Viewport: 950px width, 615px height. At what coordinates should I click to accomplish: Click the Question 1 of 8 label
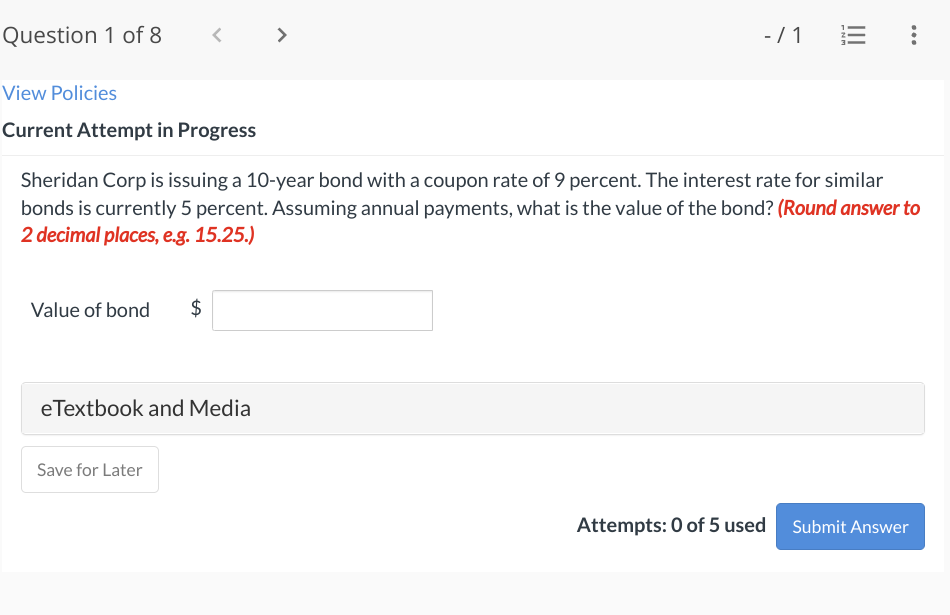(82, 36)
